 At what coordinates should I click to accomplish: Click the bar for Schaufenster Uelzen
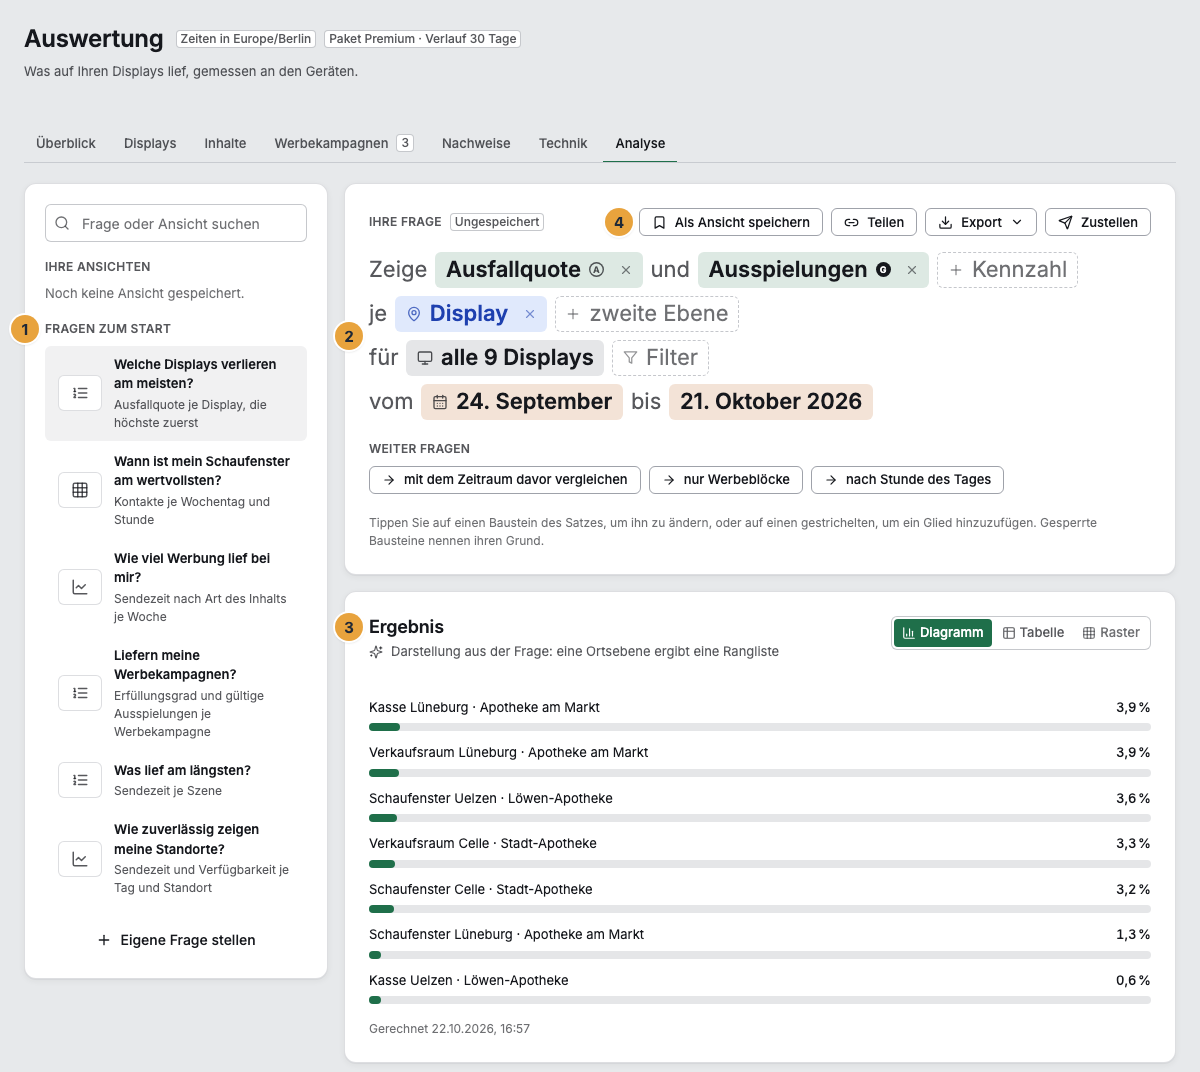click(x=760, y=818)
